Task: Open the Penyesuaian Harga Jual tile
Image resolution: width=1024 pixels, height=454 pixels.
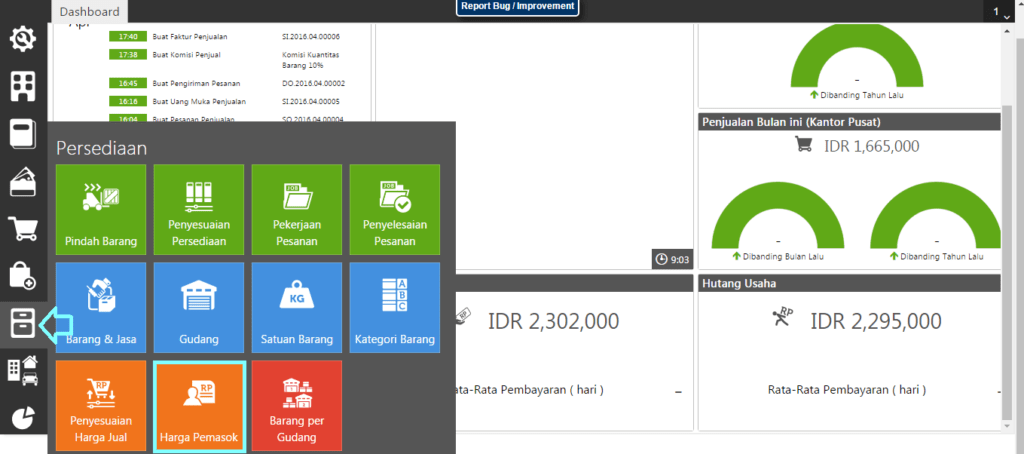Action: 101,406
